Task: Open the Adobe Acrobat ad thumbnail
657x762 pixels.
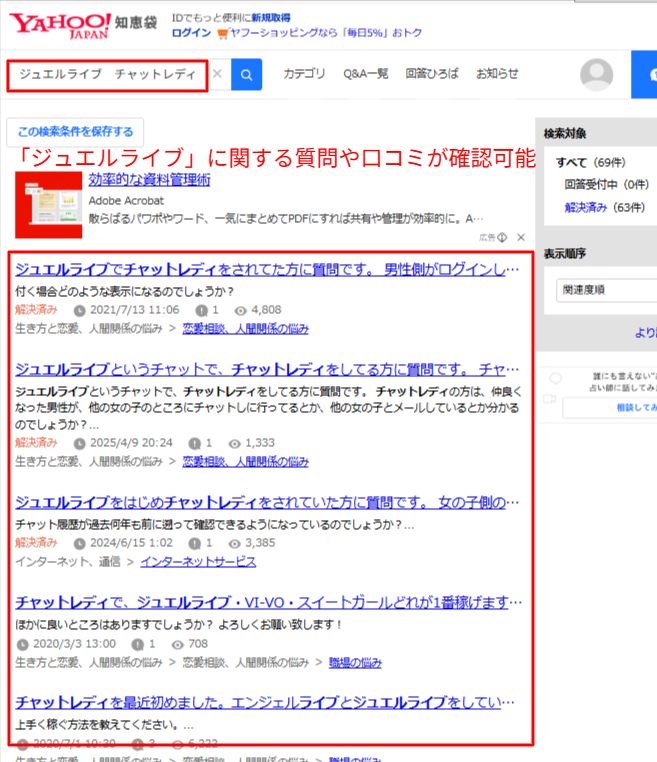Action: 49,205
